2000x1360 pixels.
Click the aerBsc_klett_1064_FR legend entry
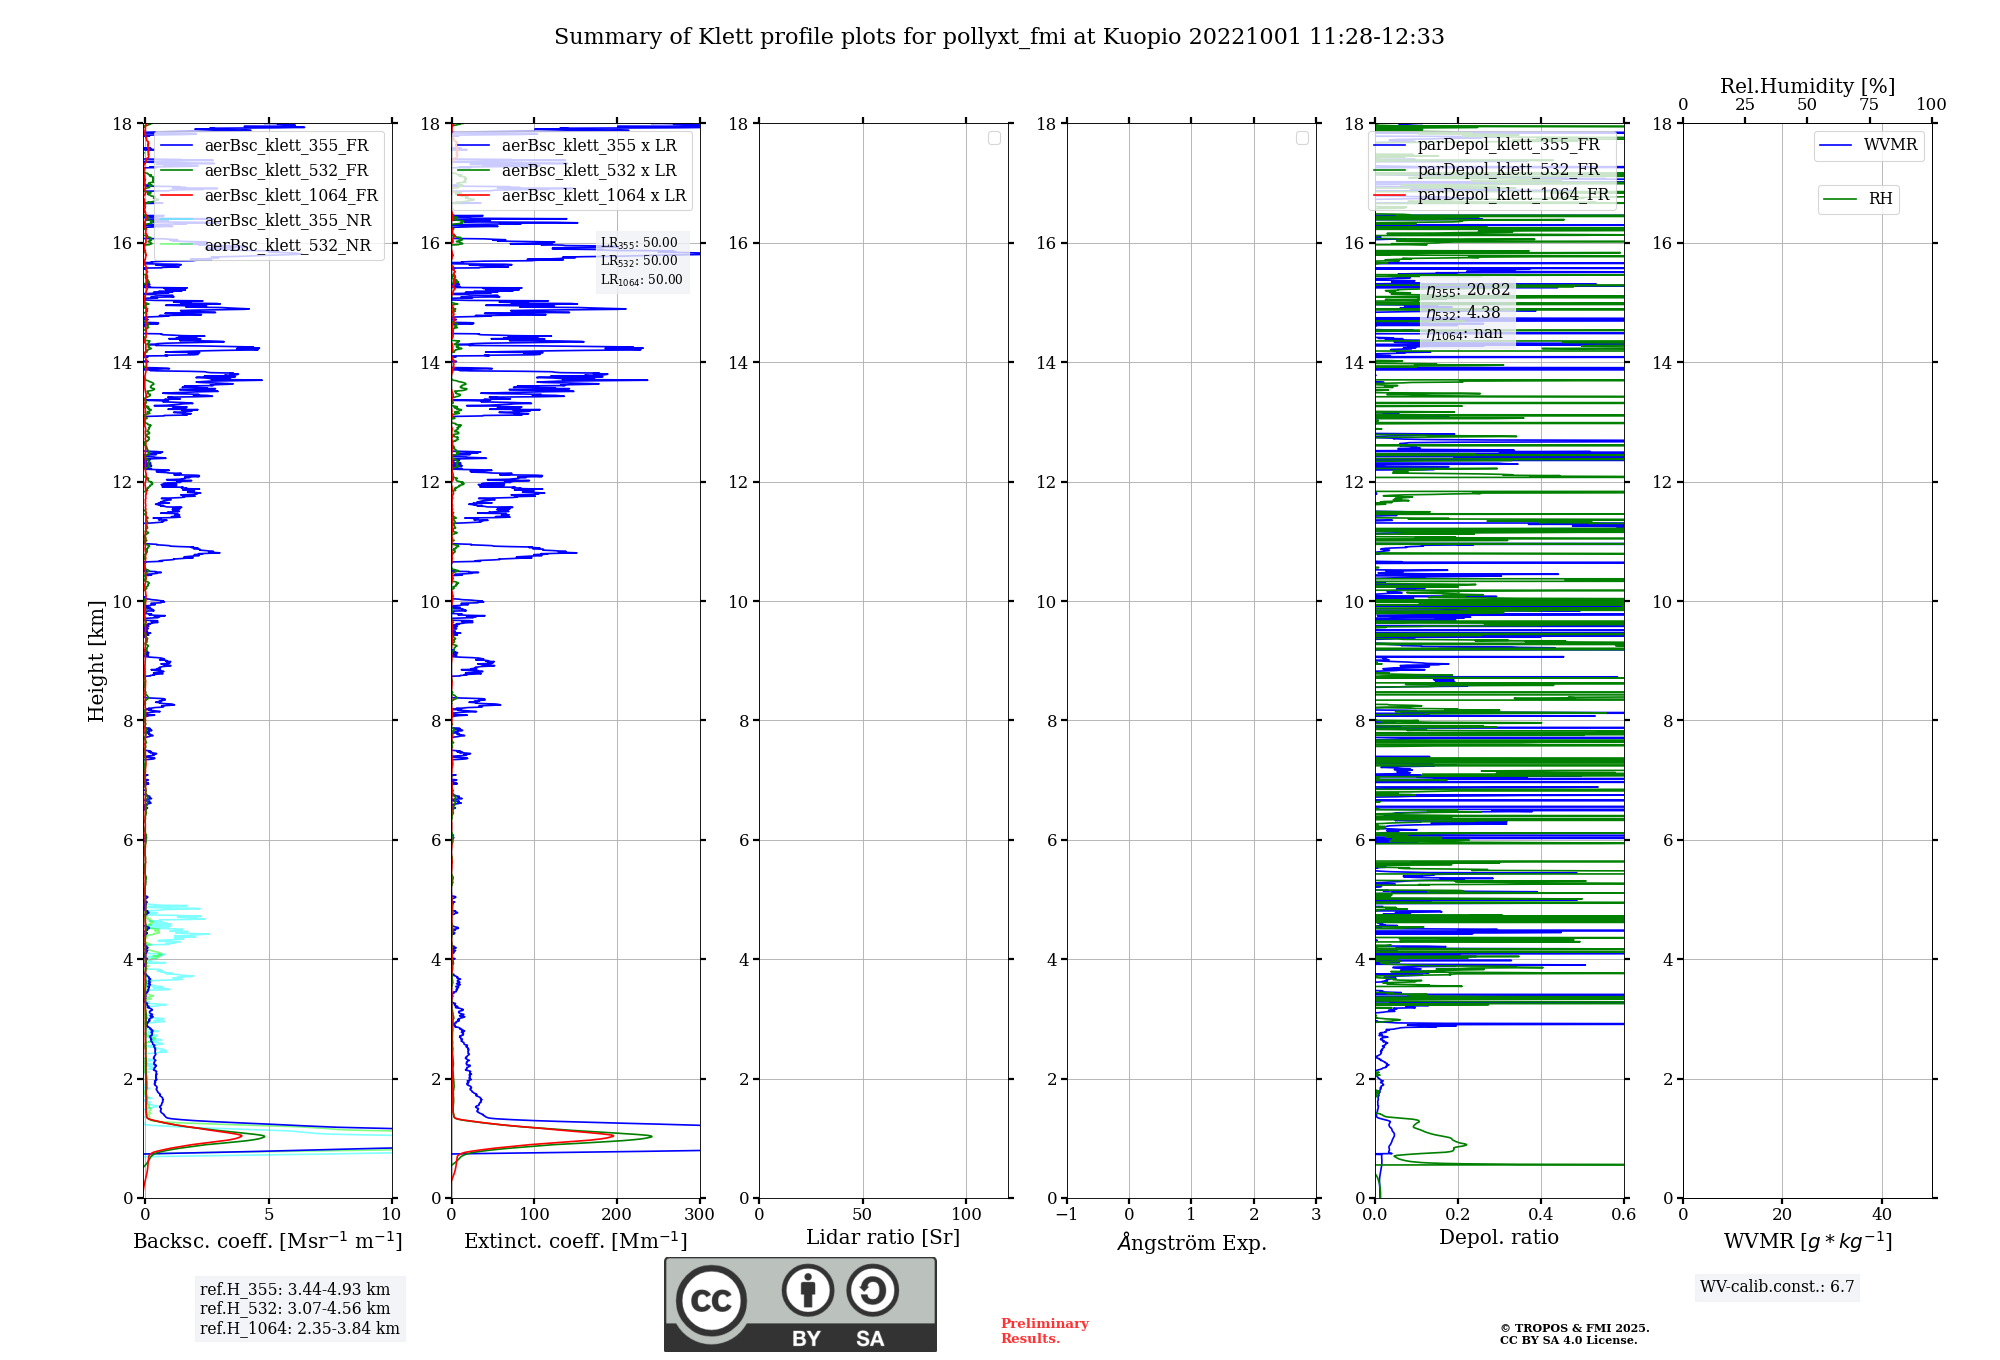[269, 195]
